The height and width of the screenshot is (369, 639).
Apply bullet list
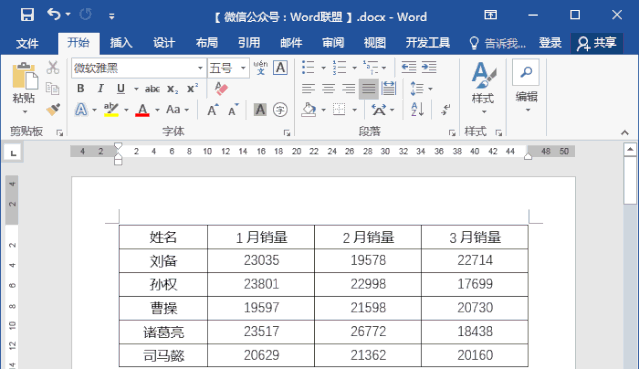[308, 68]
